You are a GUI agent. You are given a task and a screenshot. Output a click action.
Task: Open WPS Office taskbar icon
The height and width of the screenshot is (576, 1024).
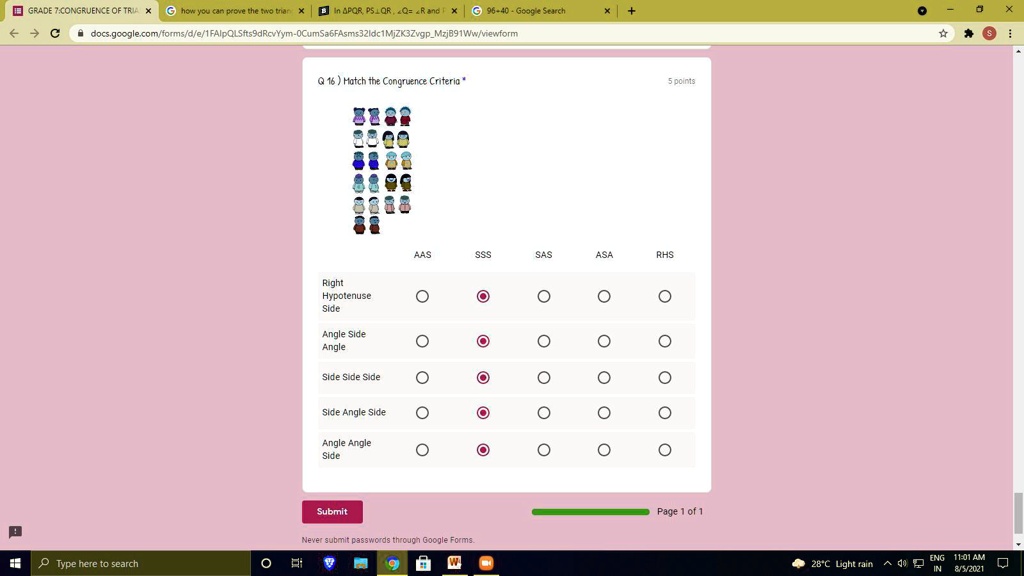(x=455, y=563)
